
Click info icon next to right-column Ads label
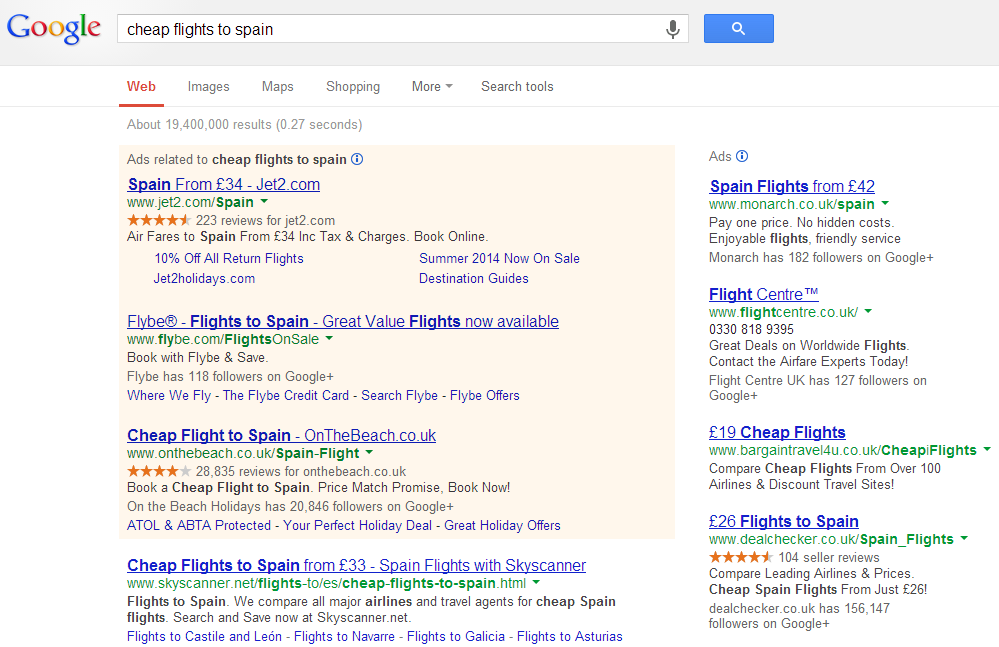point(742,156)
